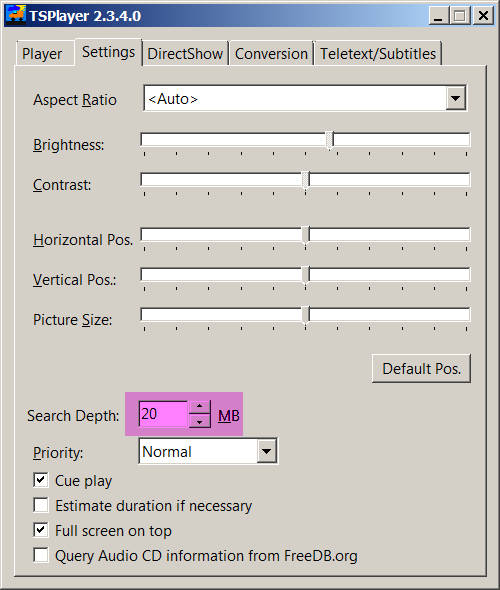Viewport: 500px width, 590px height.
Task: Go to the Conversion tab
Action: point(271,54)
